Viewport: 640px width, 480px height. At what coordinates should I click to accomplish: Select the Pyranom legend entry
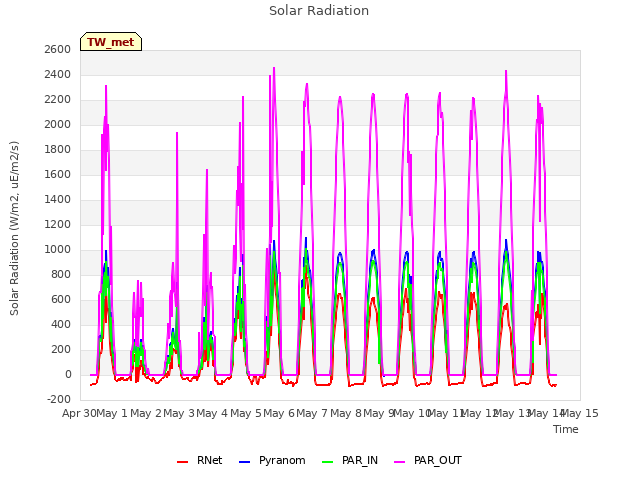pyautogui.click(x=272, y=460)
